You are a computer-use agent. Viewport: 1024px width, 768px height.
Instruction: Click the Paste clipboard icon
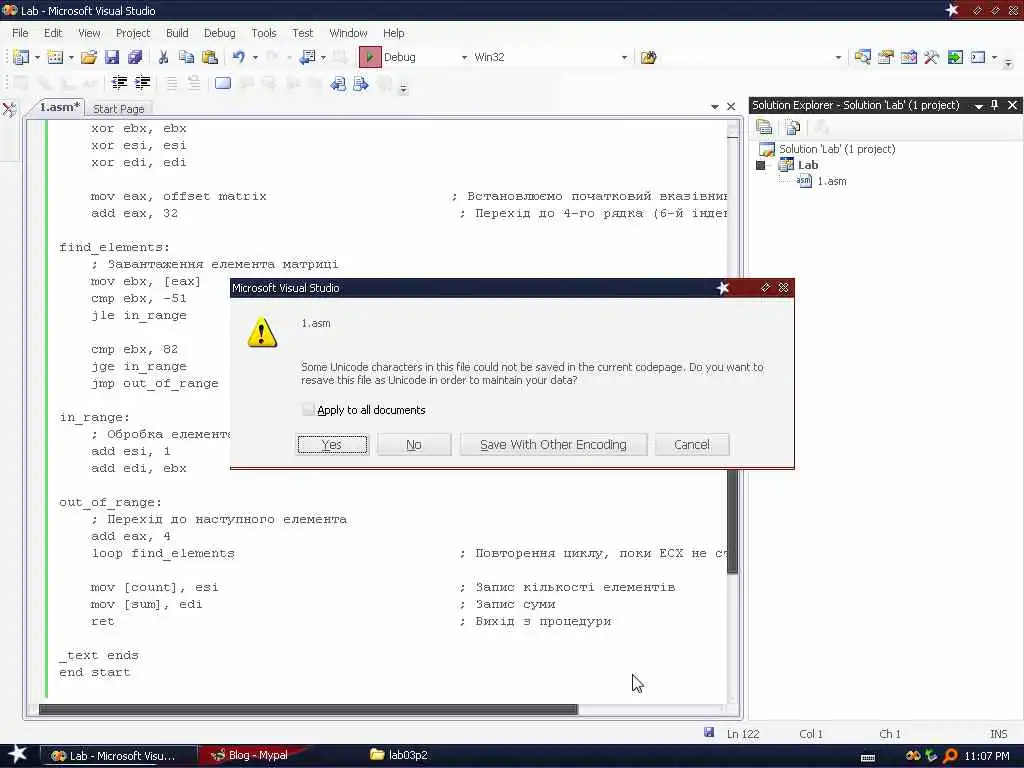(210, 57)
